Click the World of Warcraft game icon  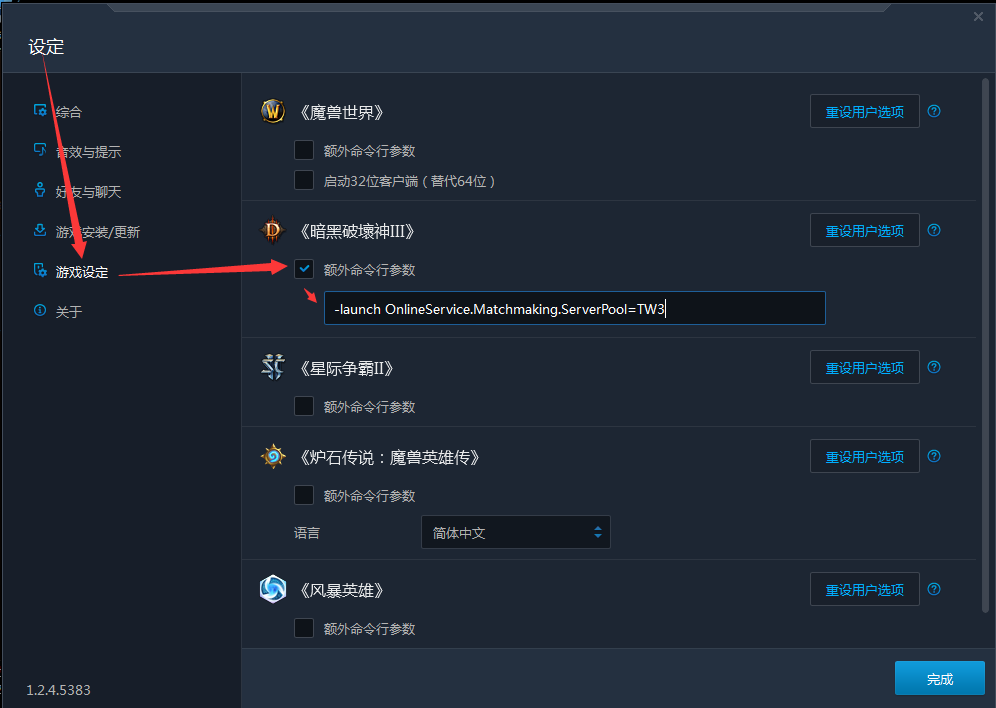pyautogui.click(x=273, y=112)
